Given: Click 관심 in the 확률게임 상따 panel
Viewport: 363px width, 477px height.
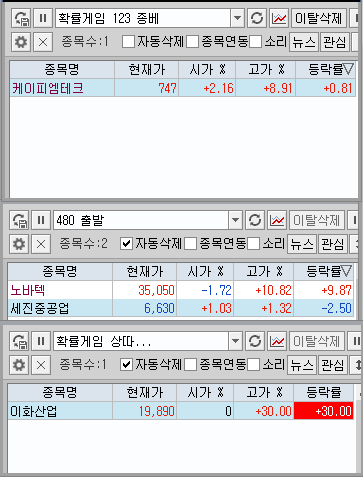Looking at the screenshot, I should point(333,365).
